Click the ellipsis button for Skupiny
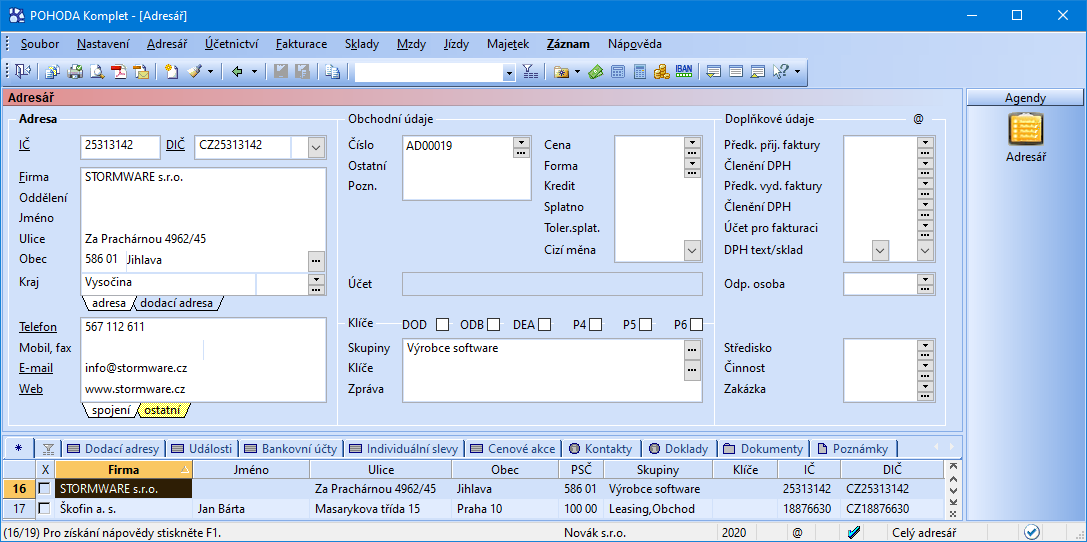The image size is (1087, 542). point(692,349)
